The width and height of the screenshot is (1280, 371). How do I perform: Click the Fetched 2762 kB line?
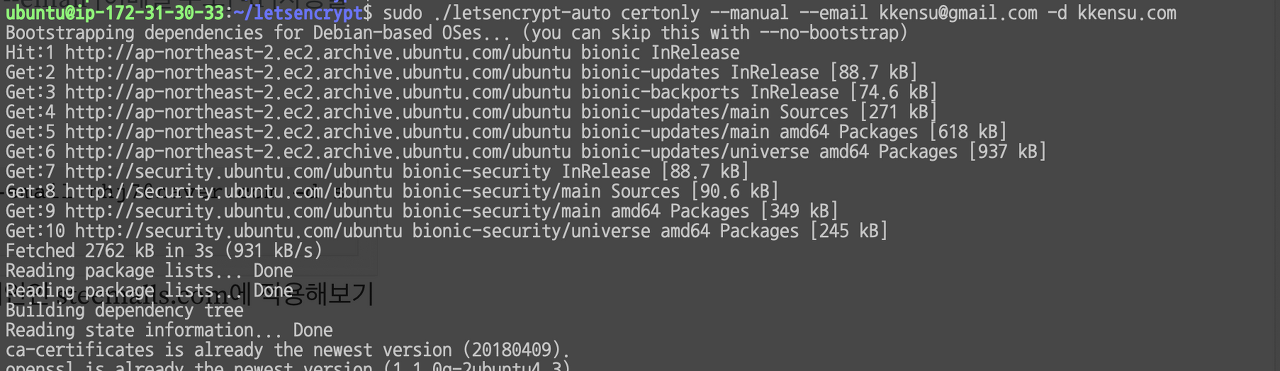[164, 250]
